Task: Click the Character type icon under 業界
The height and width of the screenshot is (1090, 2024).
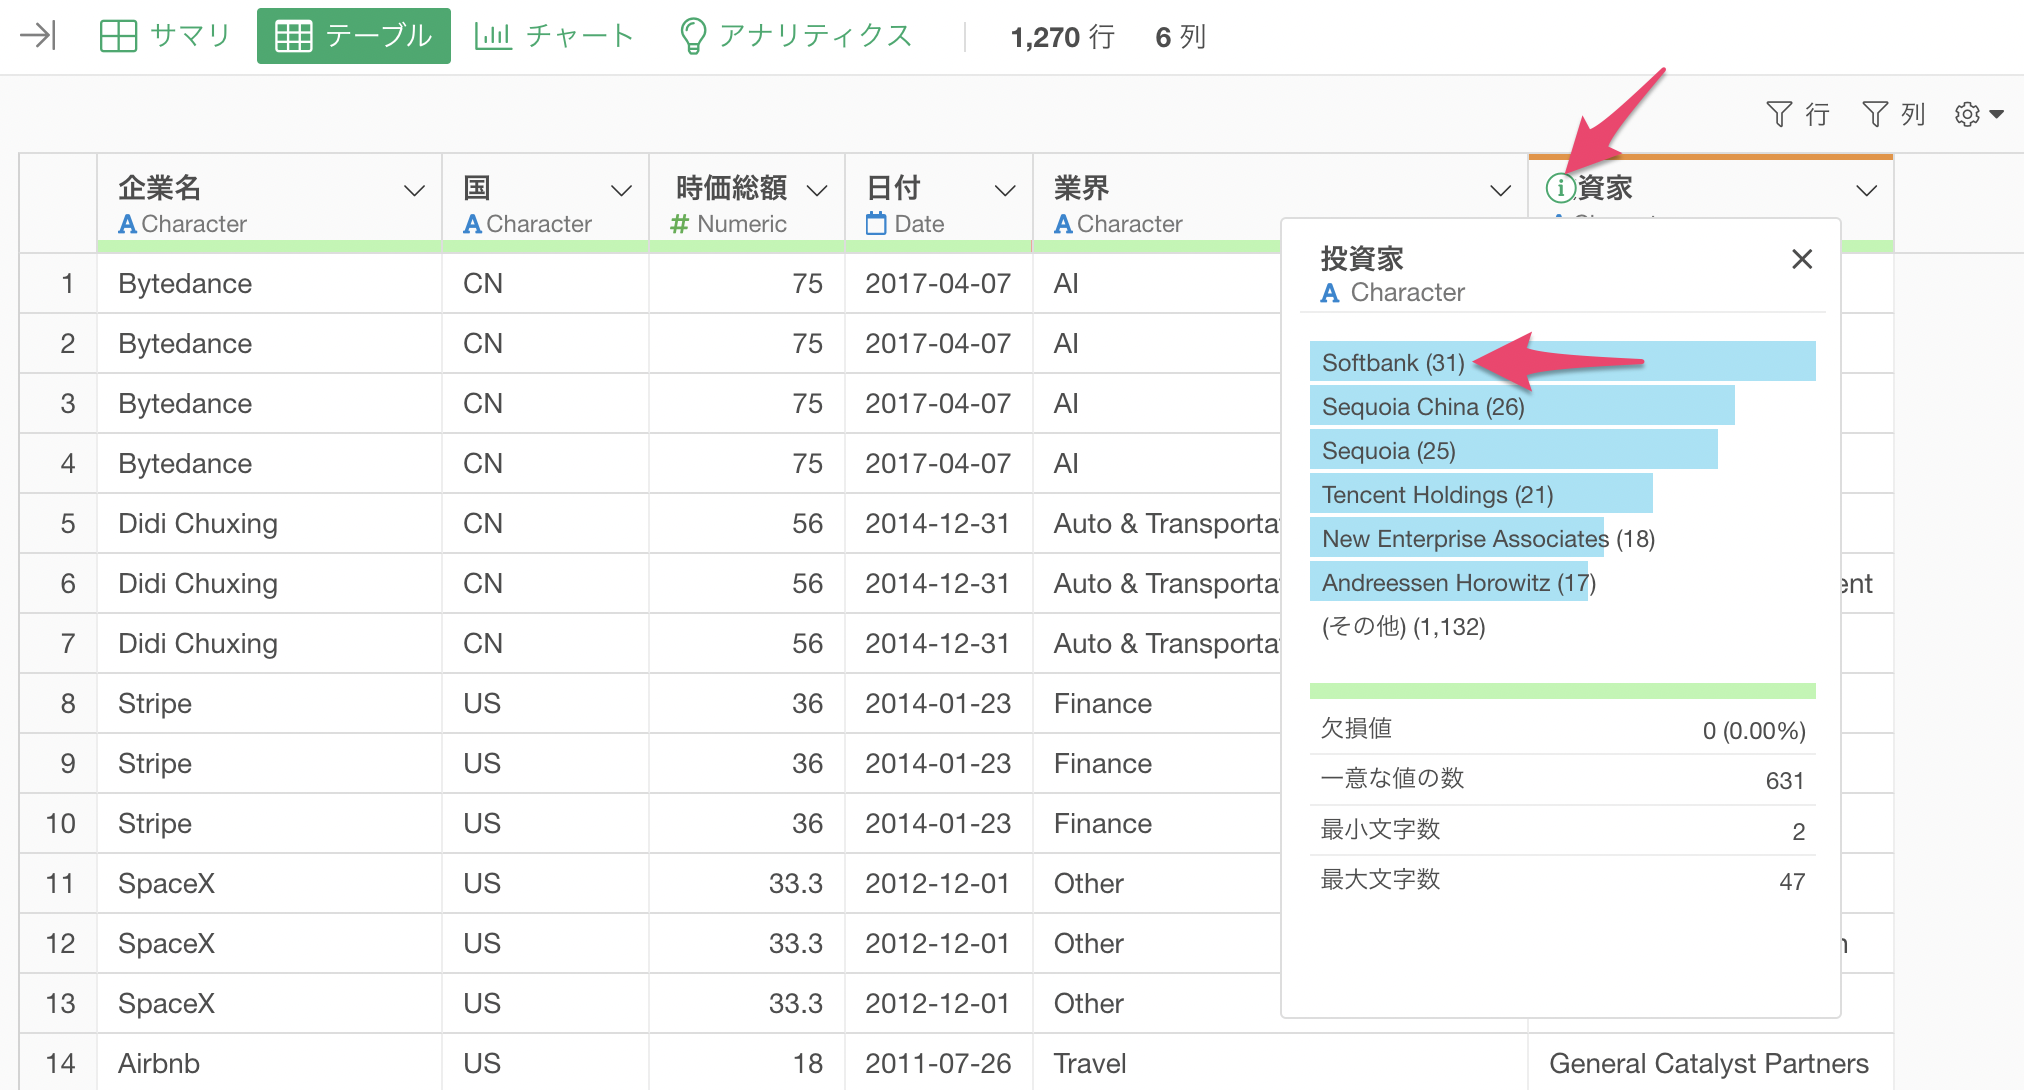Action: 1063,224
